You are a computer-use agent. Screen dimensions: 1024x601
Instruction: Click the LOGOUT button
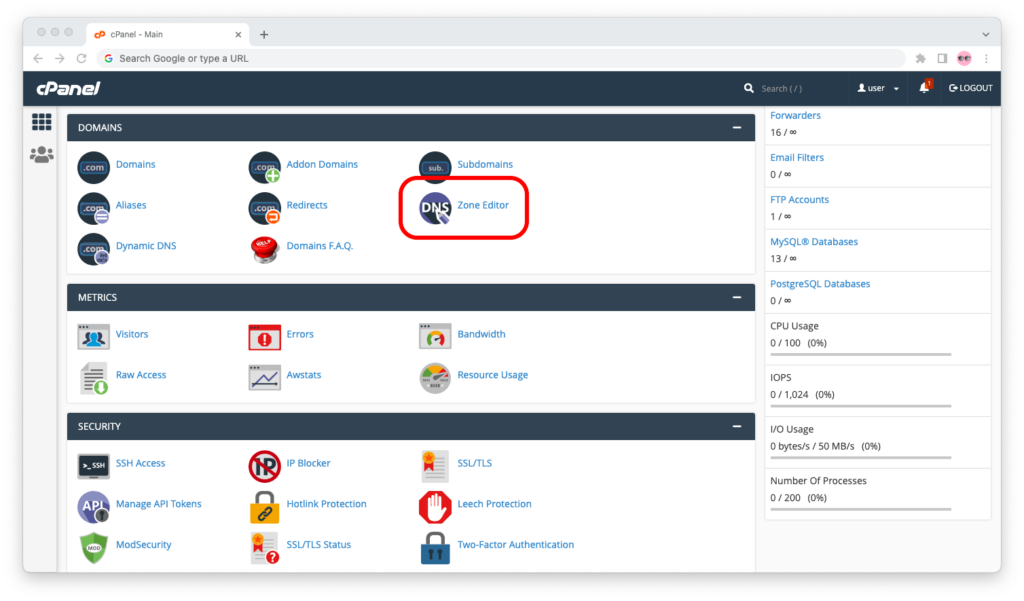point(970,88)
